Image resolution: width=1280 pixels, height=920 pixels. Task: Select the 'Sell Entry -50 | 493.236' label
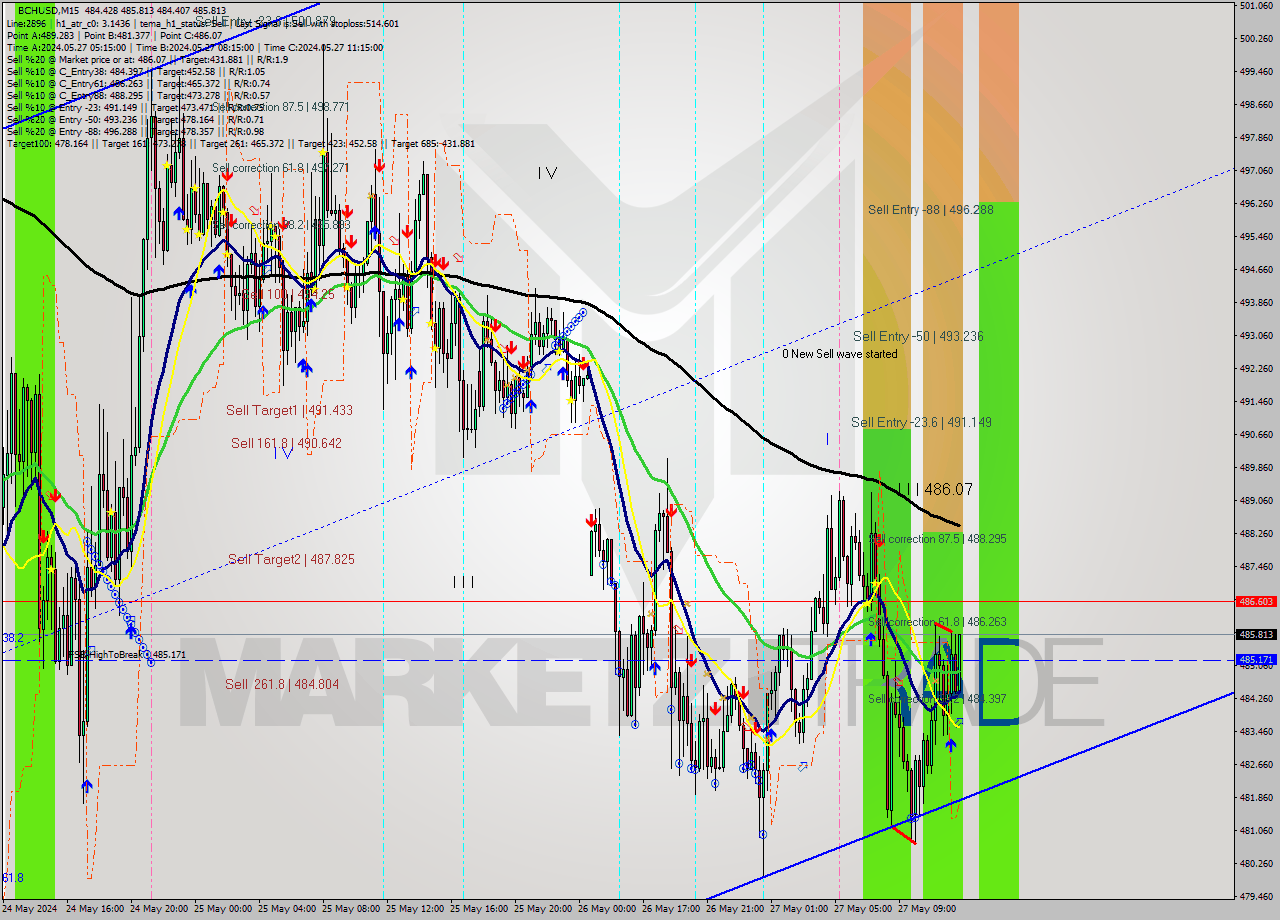918,337
